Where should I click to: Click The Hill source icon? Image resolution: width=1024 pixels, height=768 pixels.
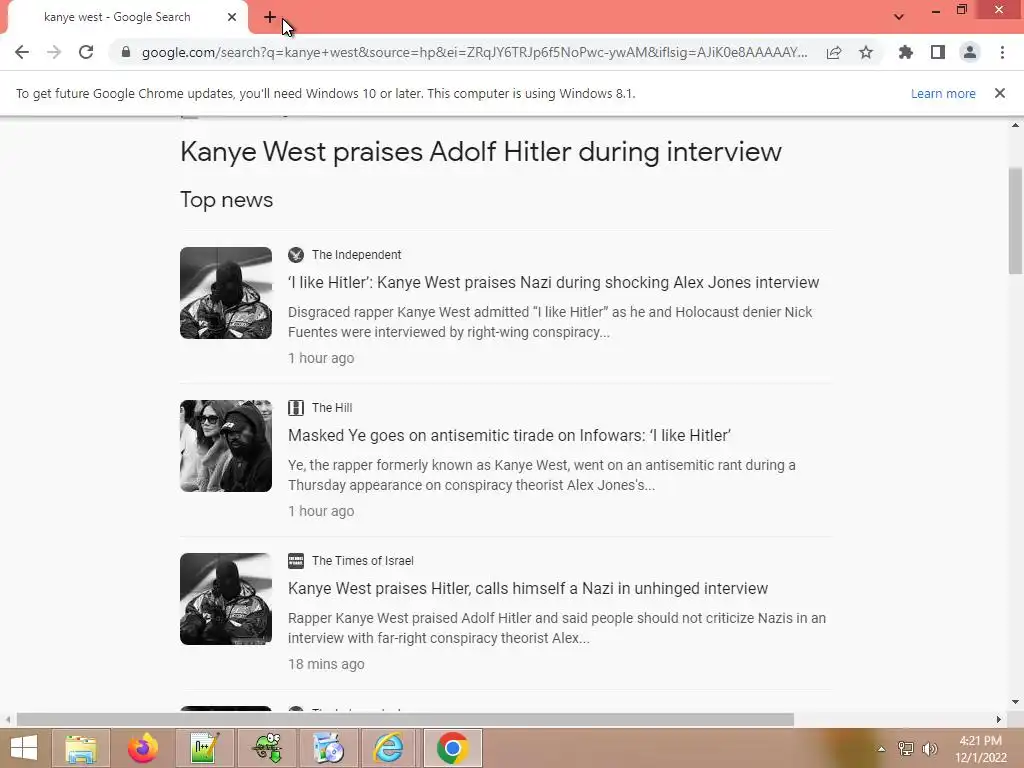pyautogui.click(x=296, y=408)
